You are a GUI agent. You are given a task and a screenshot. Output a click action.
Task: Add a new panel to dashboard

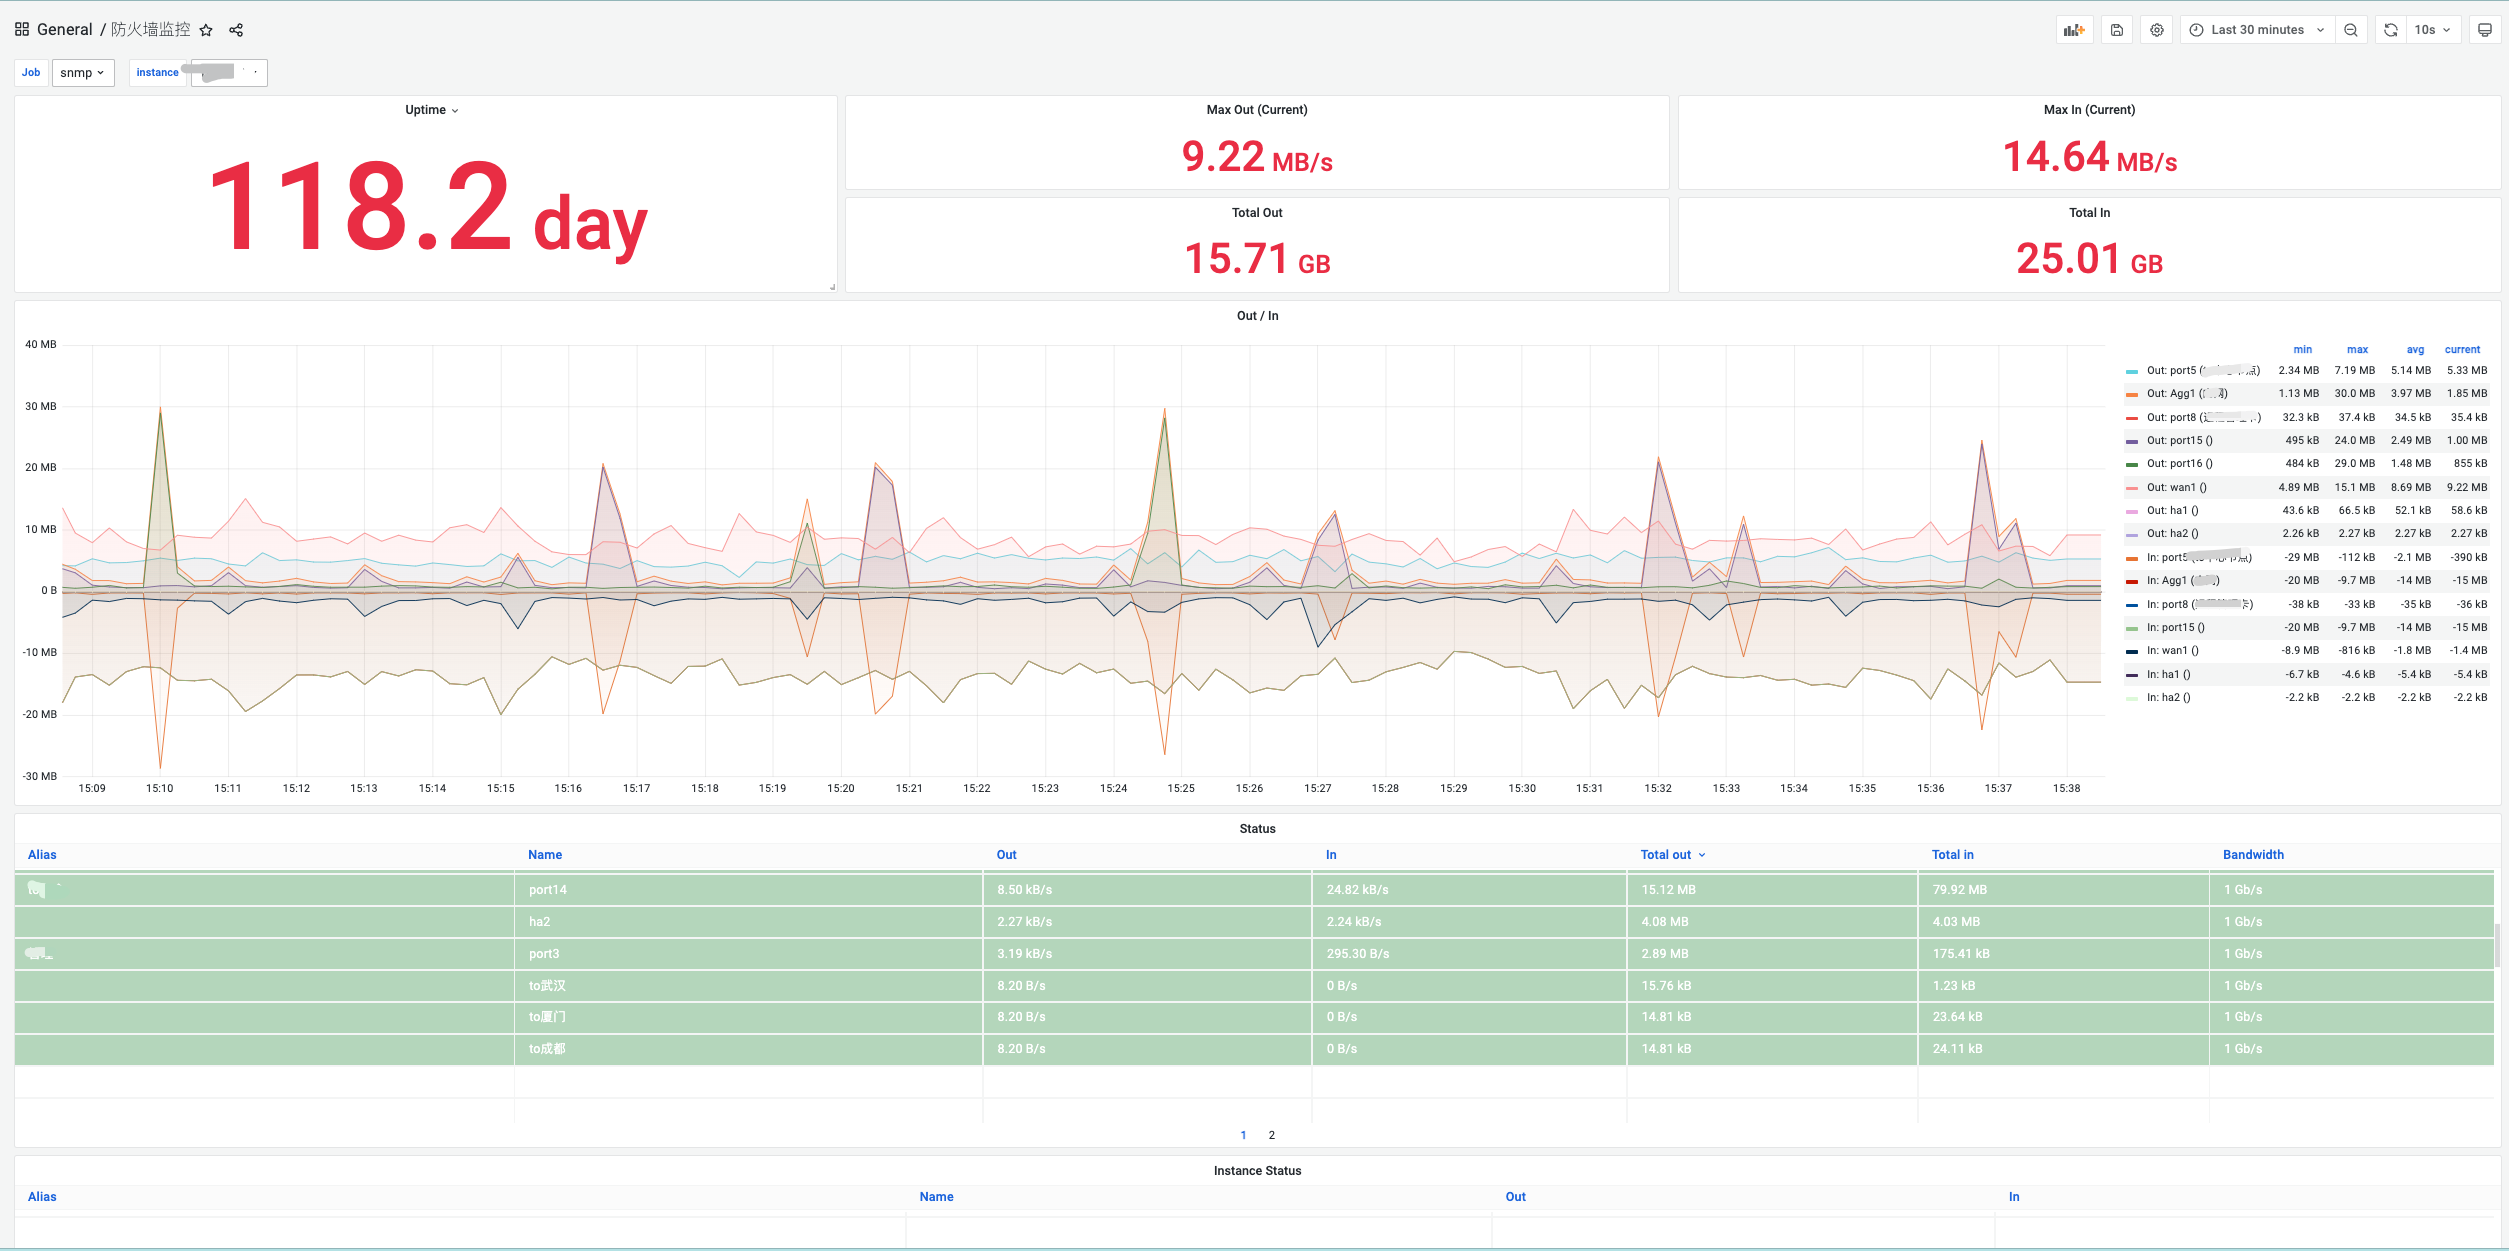[2075, 30]
